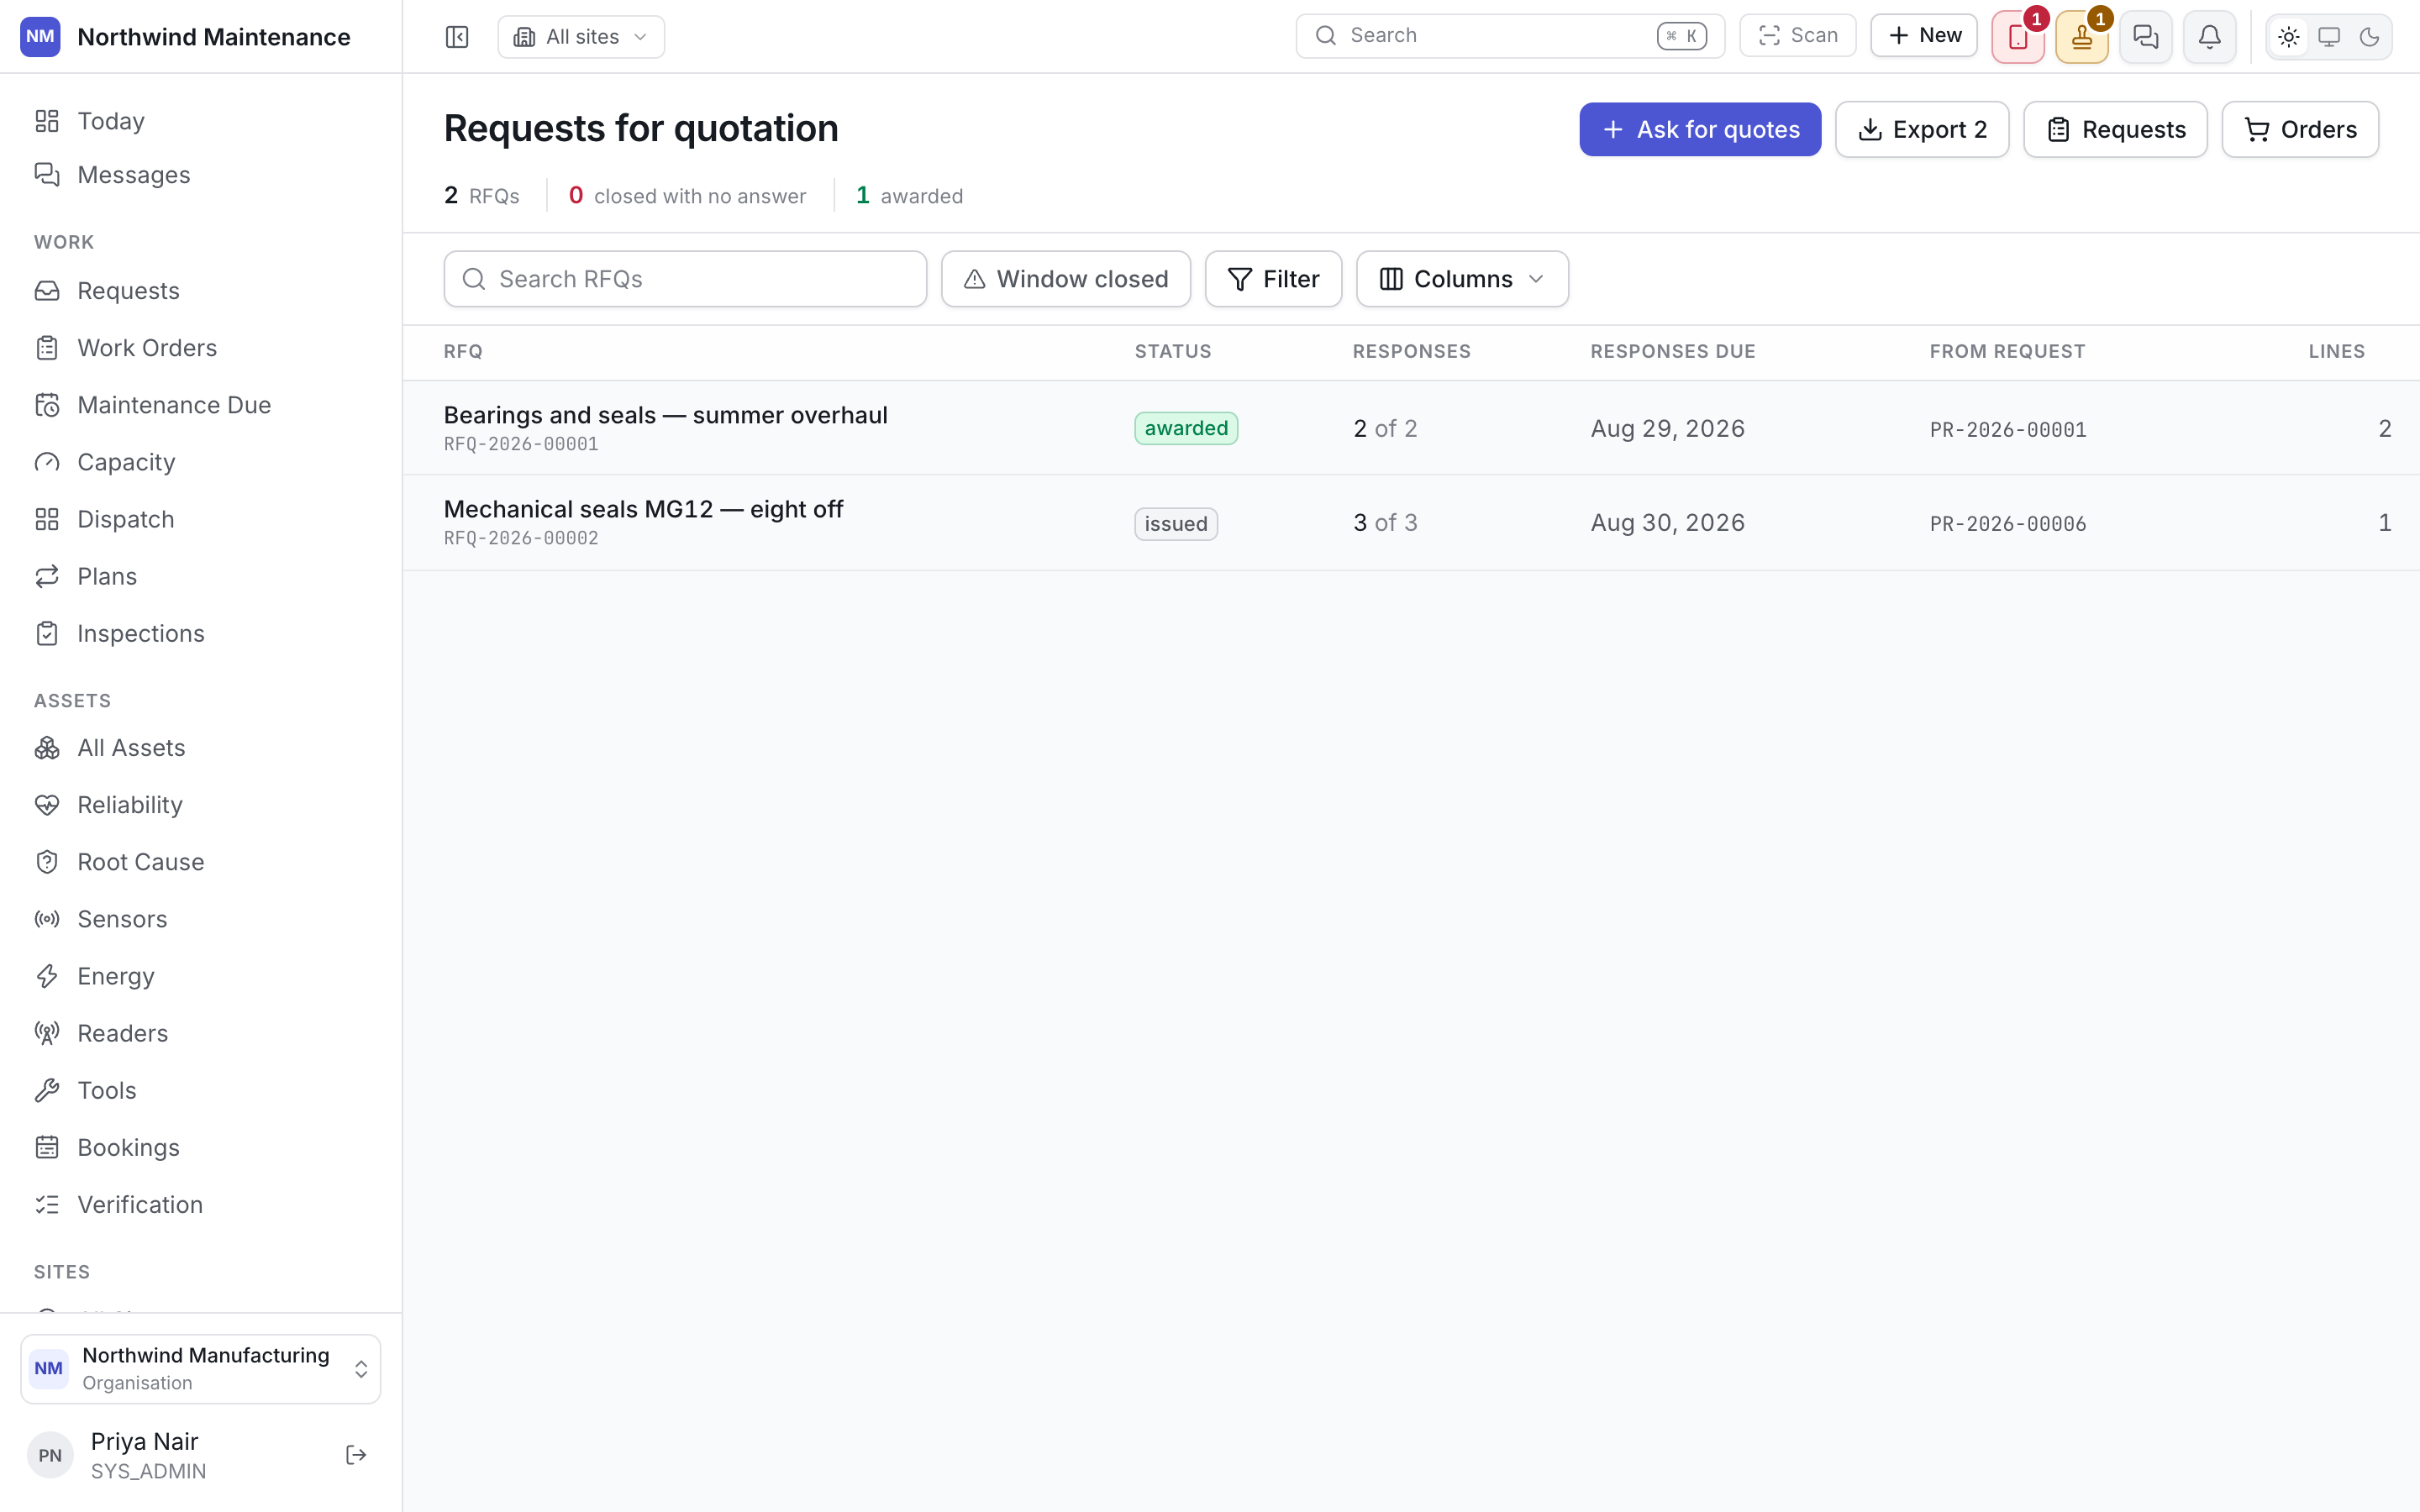Image resolution: width=2420 pixels, height=1512 pixels.
Task: Click the Root Cause shield icon
Action: point(47,862)
